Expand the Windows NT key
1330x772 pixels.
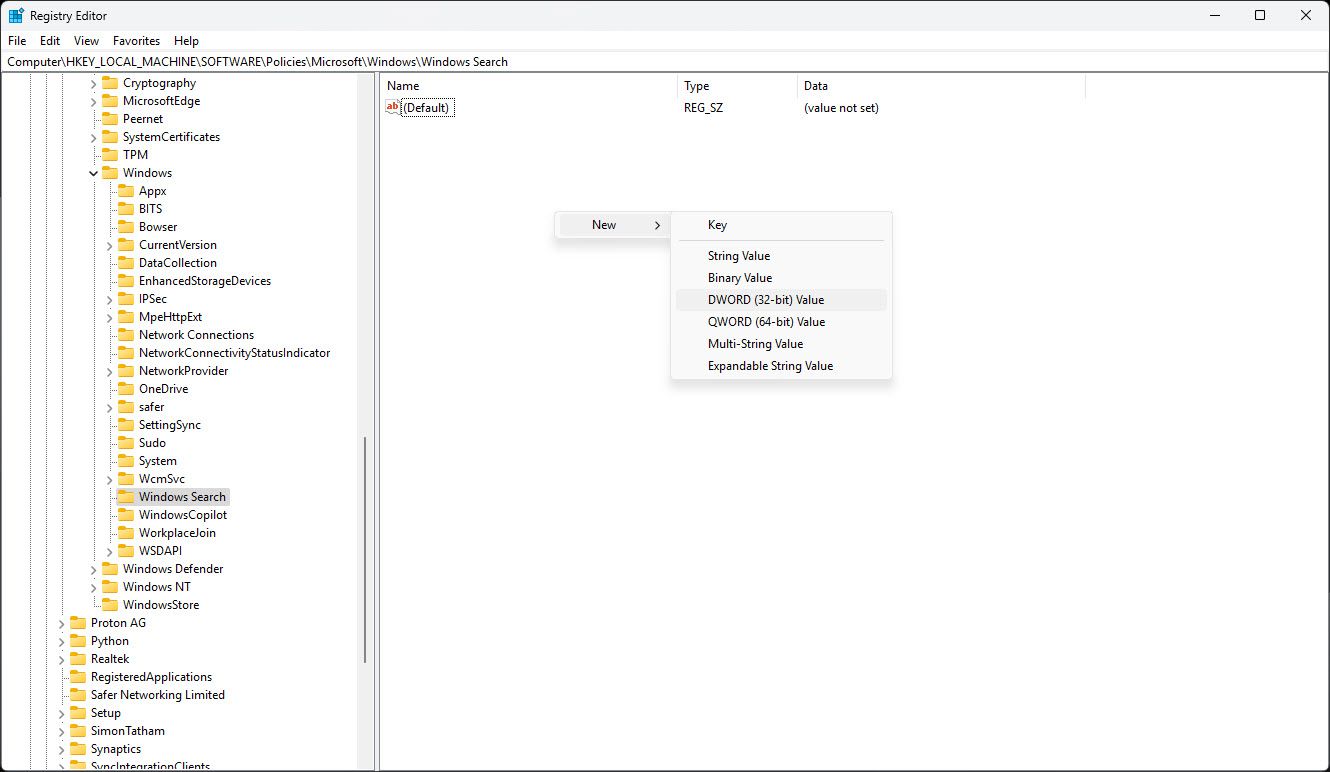click(94, 587)
